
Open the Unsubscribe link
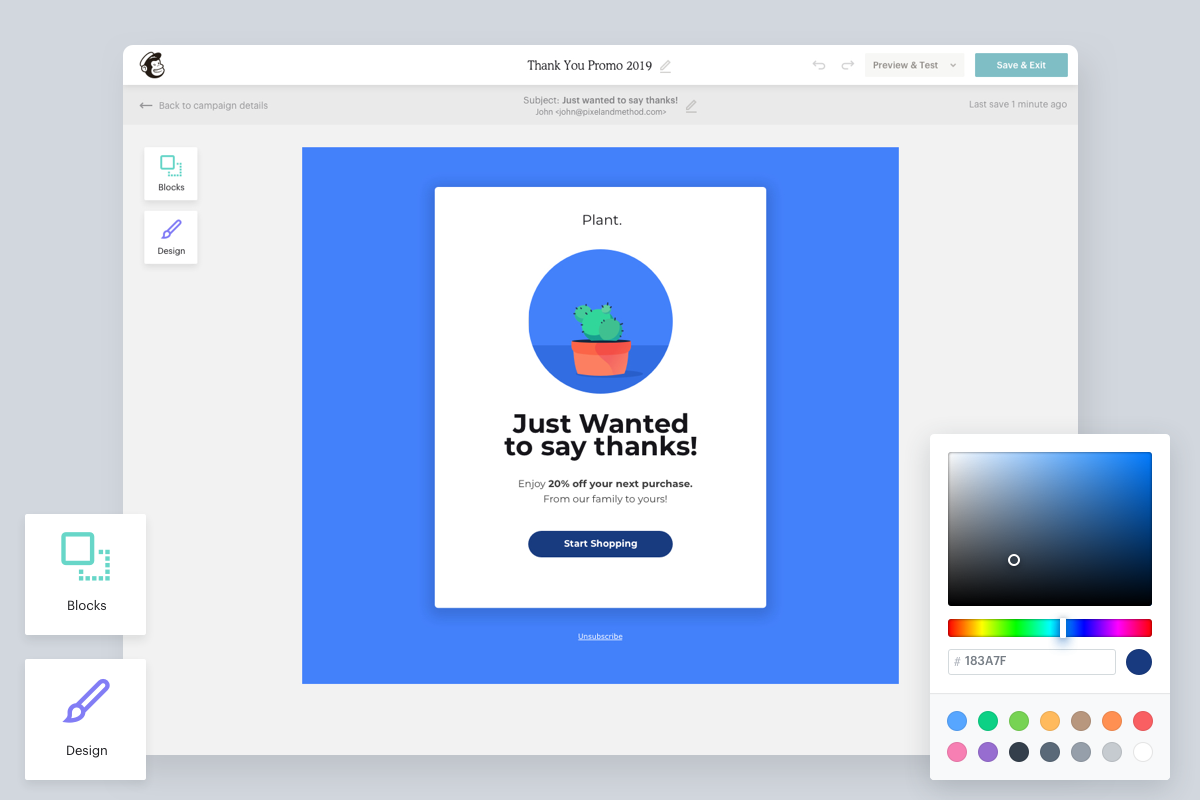point(600,635)
